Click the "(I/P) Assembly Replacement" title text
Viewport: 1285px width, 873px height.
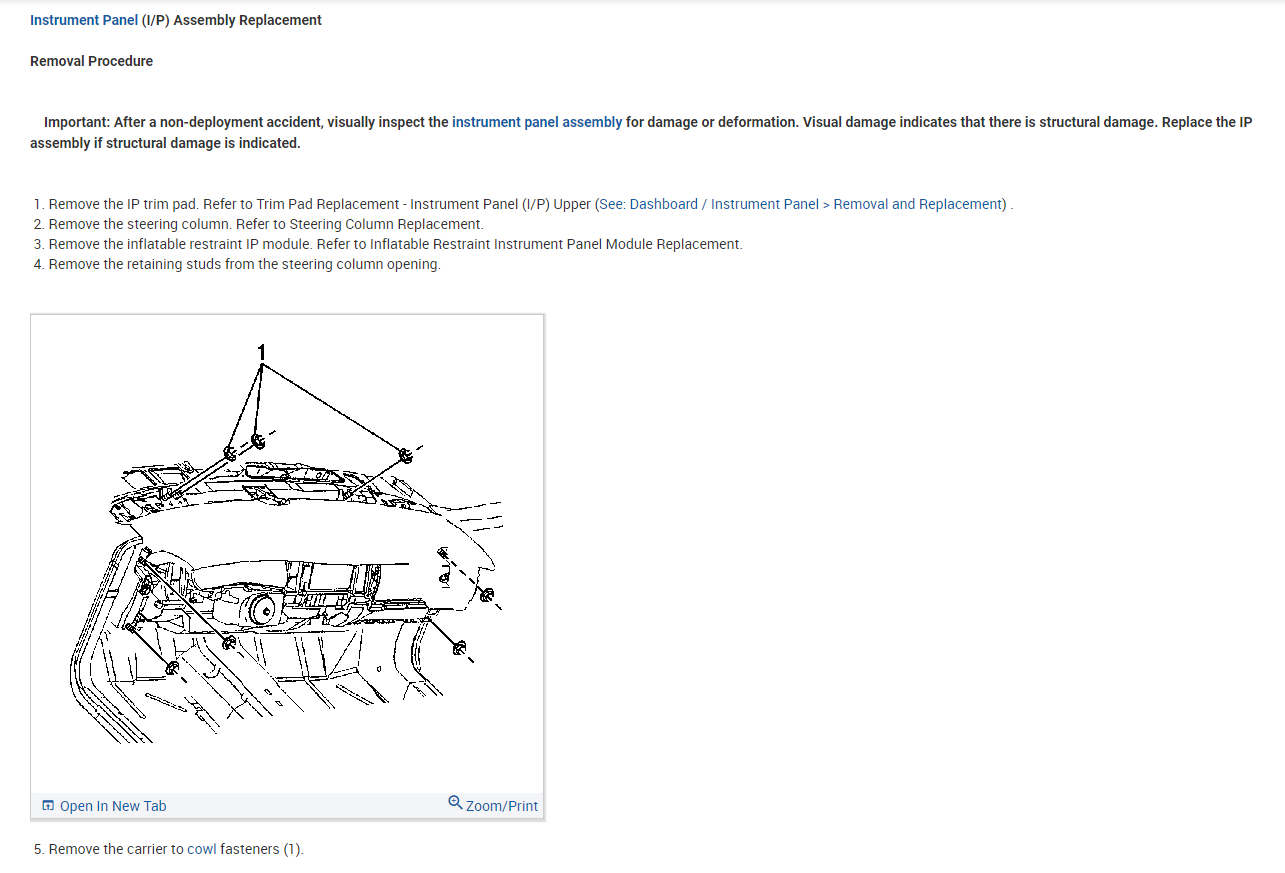pos(232,20)
